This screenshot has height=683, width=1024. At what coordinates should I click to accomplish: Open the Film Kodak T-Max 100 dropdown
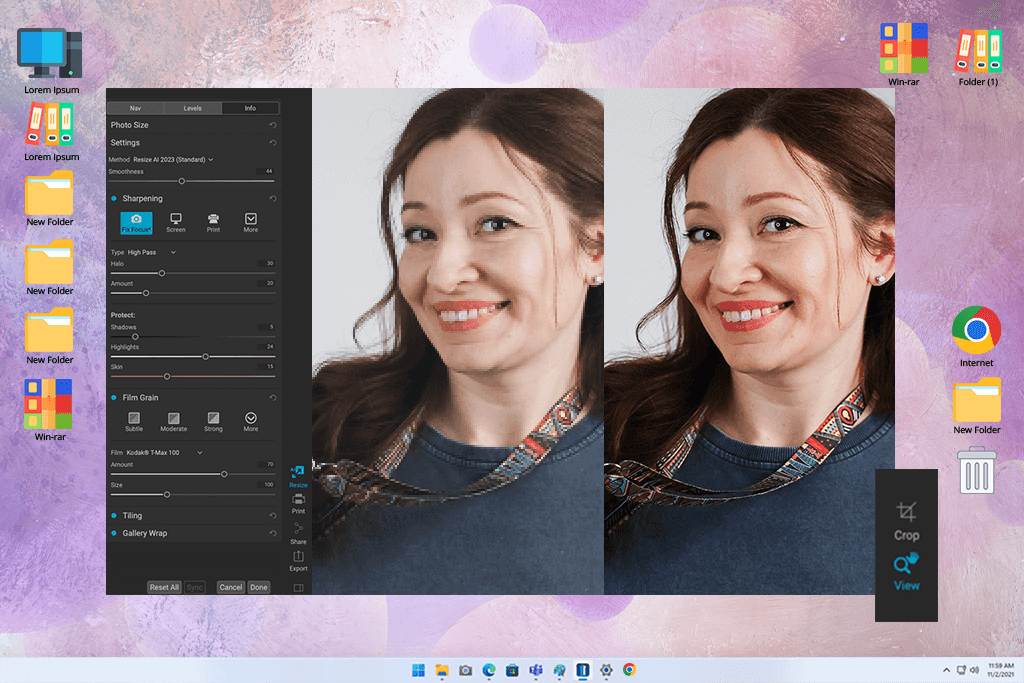pyautogui.click(x=164, y=453)
